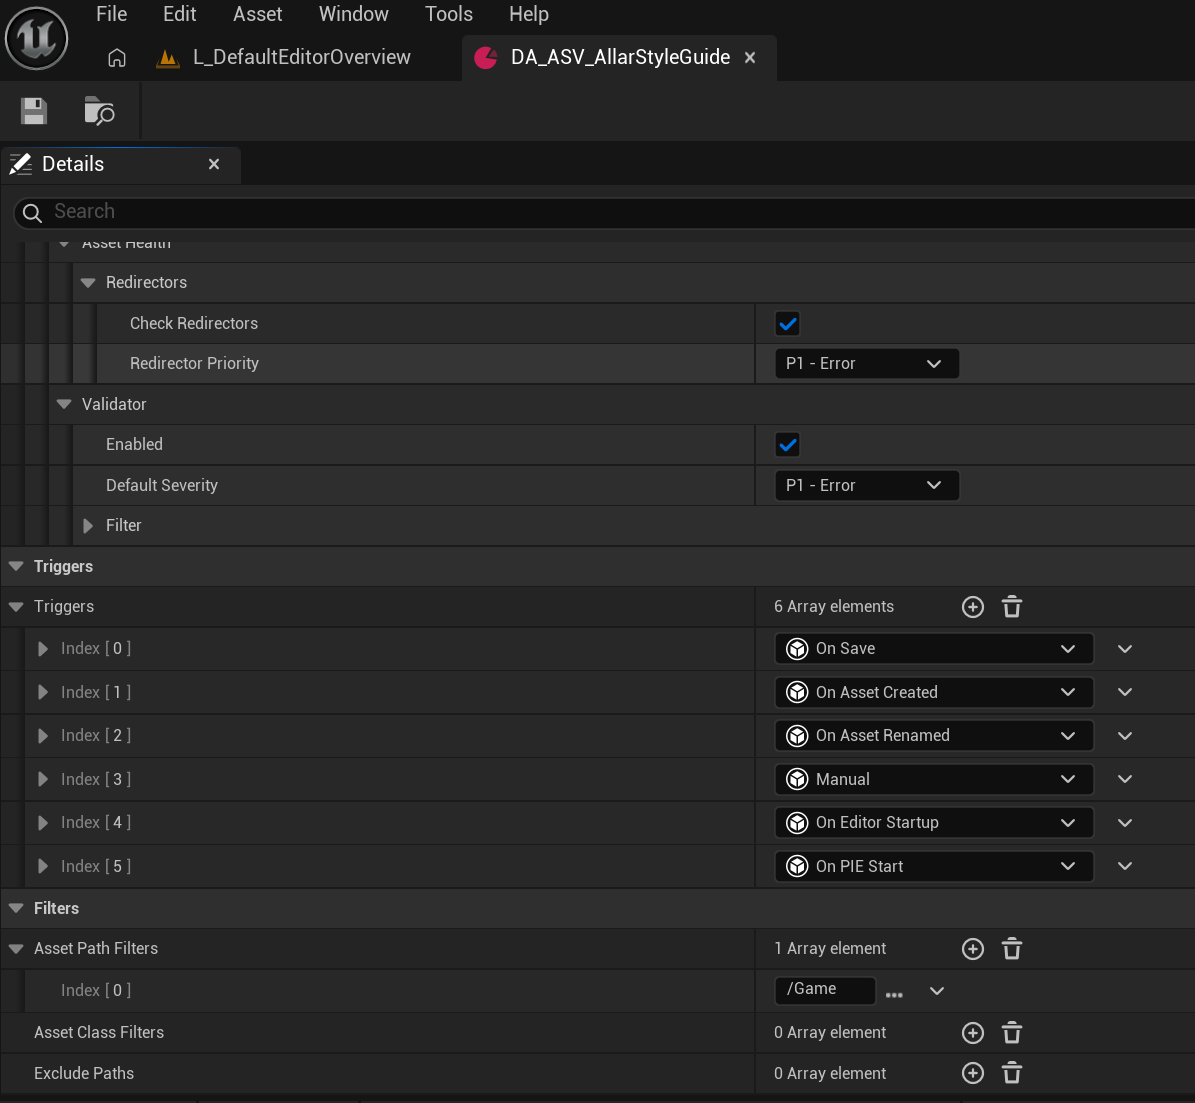This screenshot has height=1103, width=1195.
Task: Click the /Game path text field
Action: 825,989
